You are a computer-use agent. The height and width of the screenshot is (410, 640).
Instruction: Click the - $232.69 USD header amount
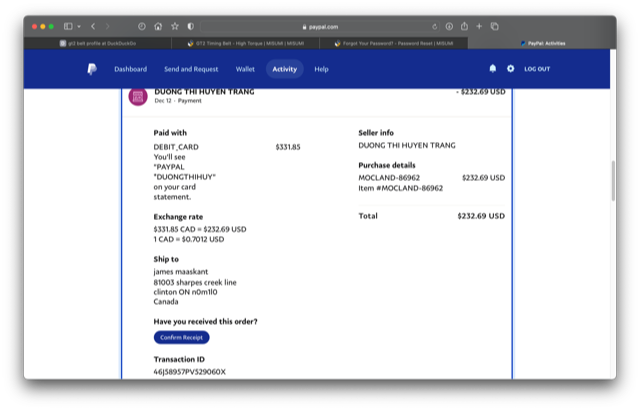[x=480, y=92]
